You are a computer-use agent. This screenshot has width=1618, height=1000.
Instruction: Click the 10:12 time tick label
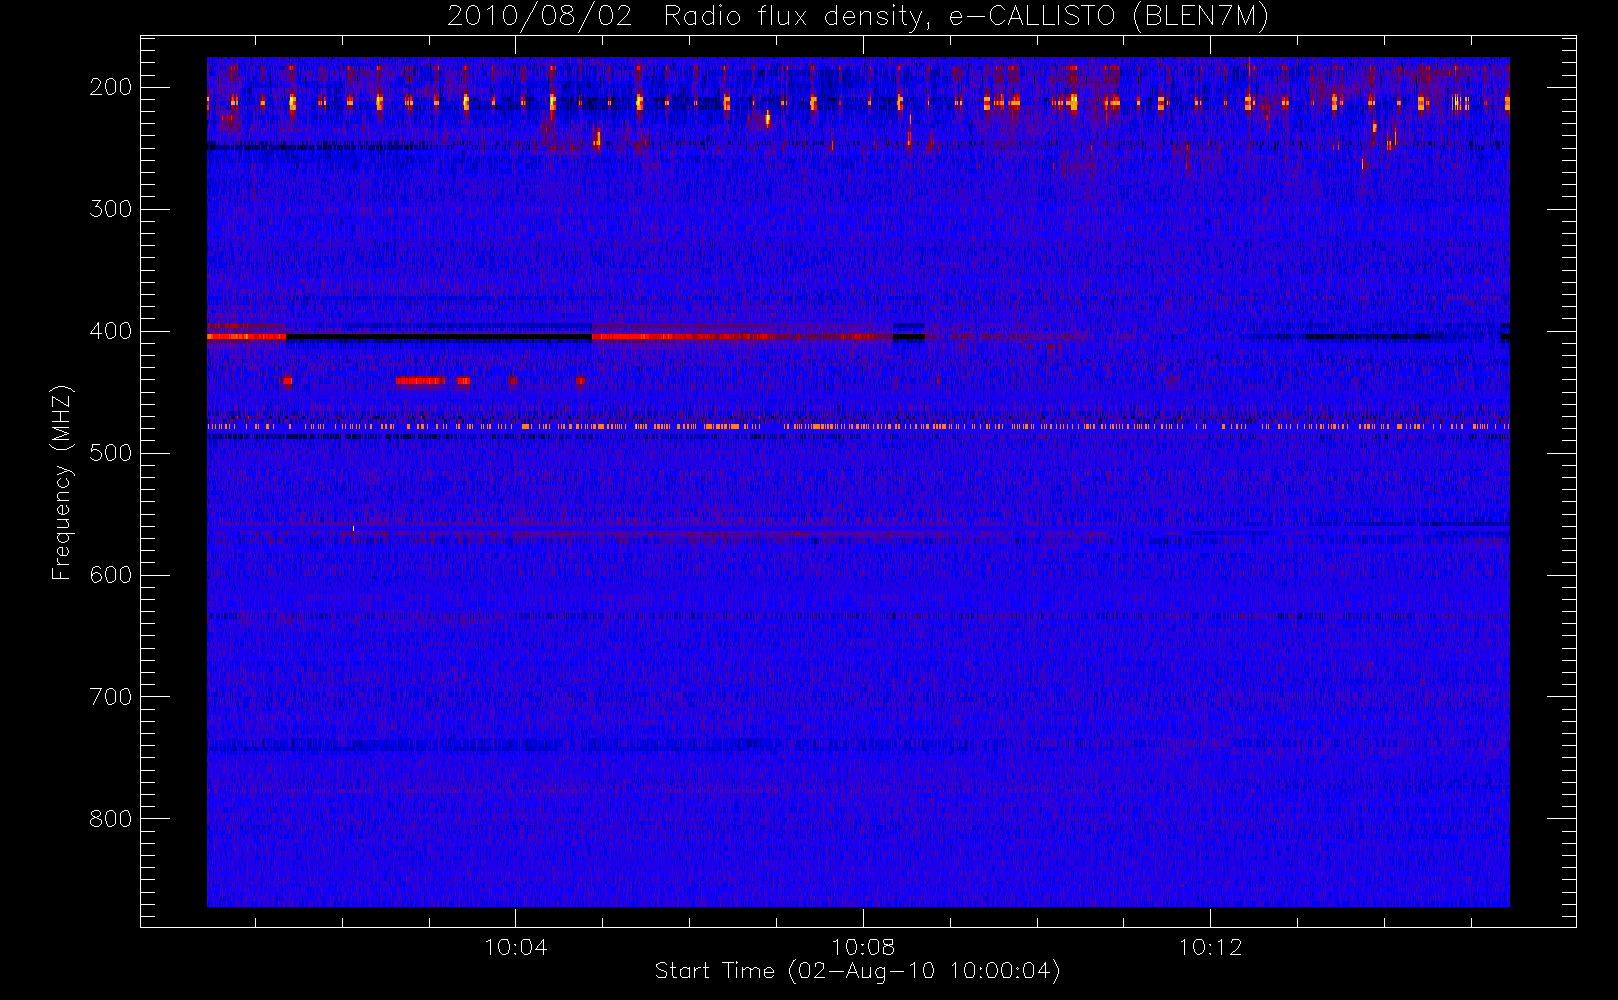[1210, 947]
